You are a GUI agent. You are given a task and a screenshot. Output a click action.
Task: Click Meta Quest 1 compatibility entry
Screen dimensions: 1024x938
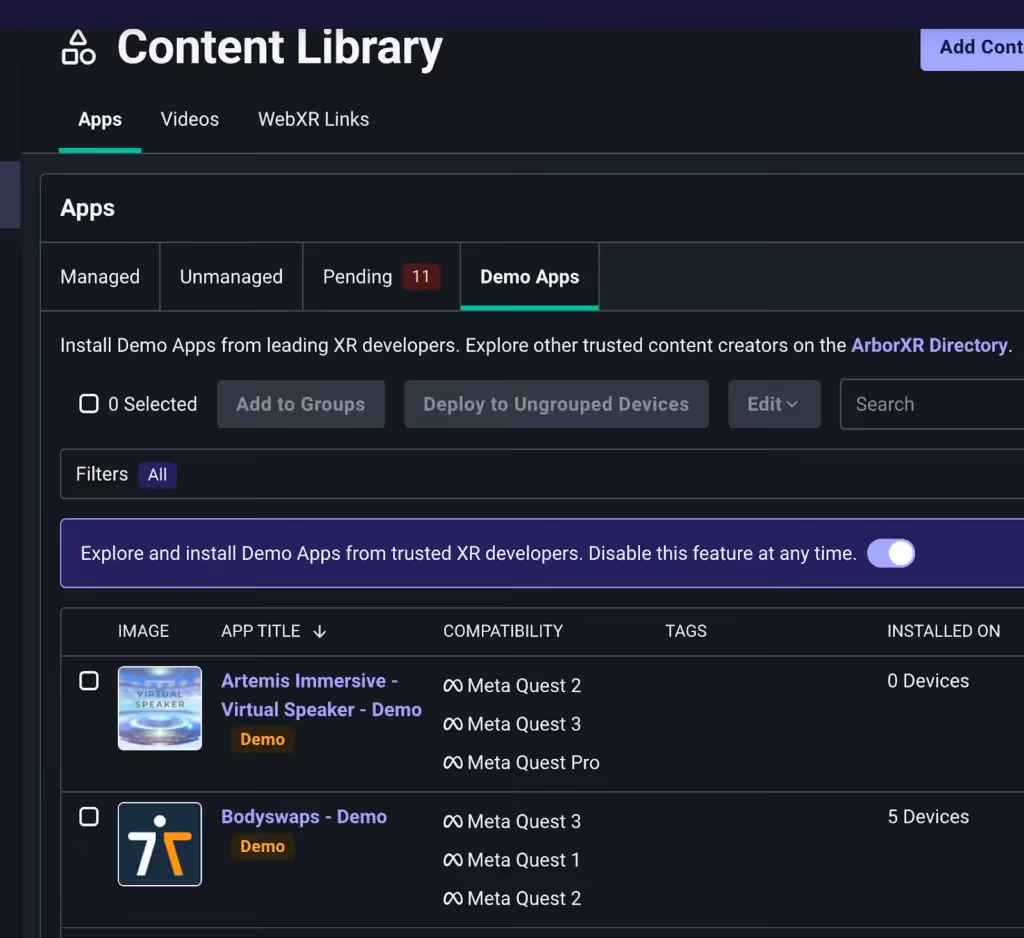pos(511,860)
